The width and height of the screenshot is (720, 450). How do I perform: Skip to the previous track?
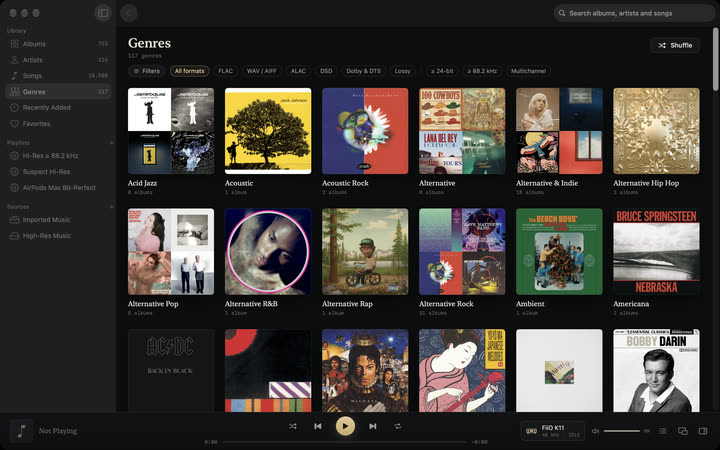[x=318, y=426]
